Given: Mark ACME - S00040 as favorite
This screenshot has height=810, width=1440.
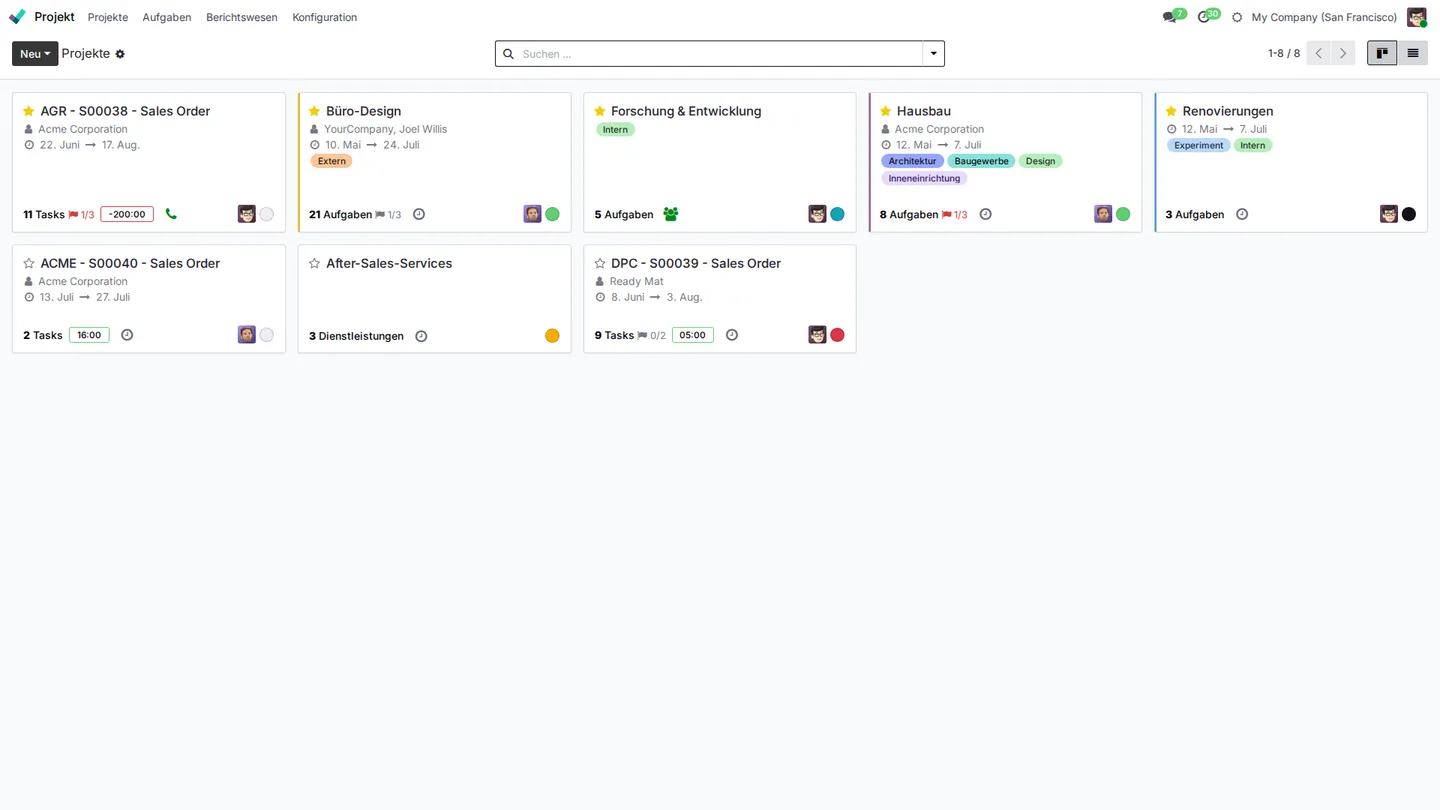Looking at the screenshot, I should pyautogui.click(x=29, y=263).
